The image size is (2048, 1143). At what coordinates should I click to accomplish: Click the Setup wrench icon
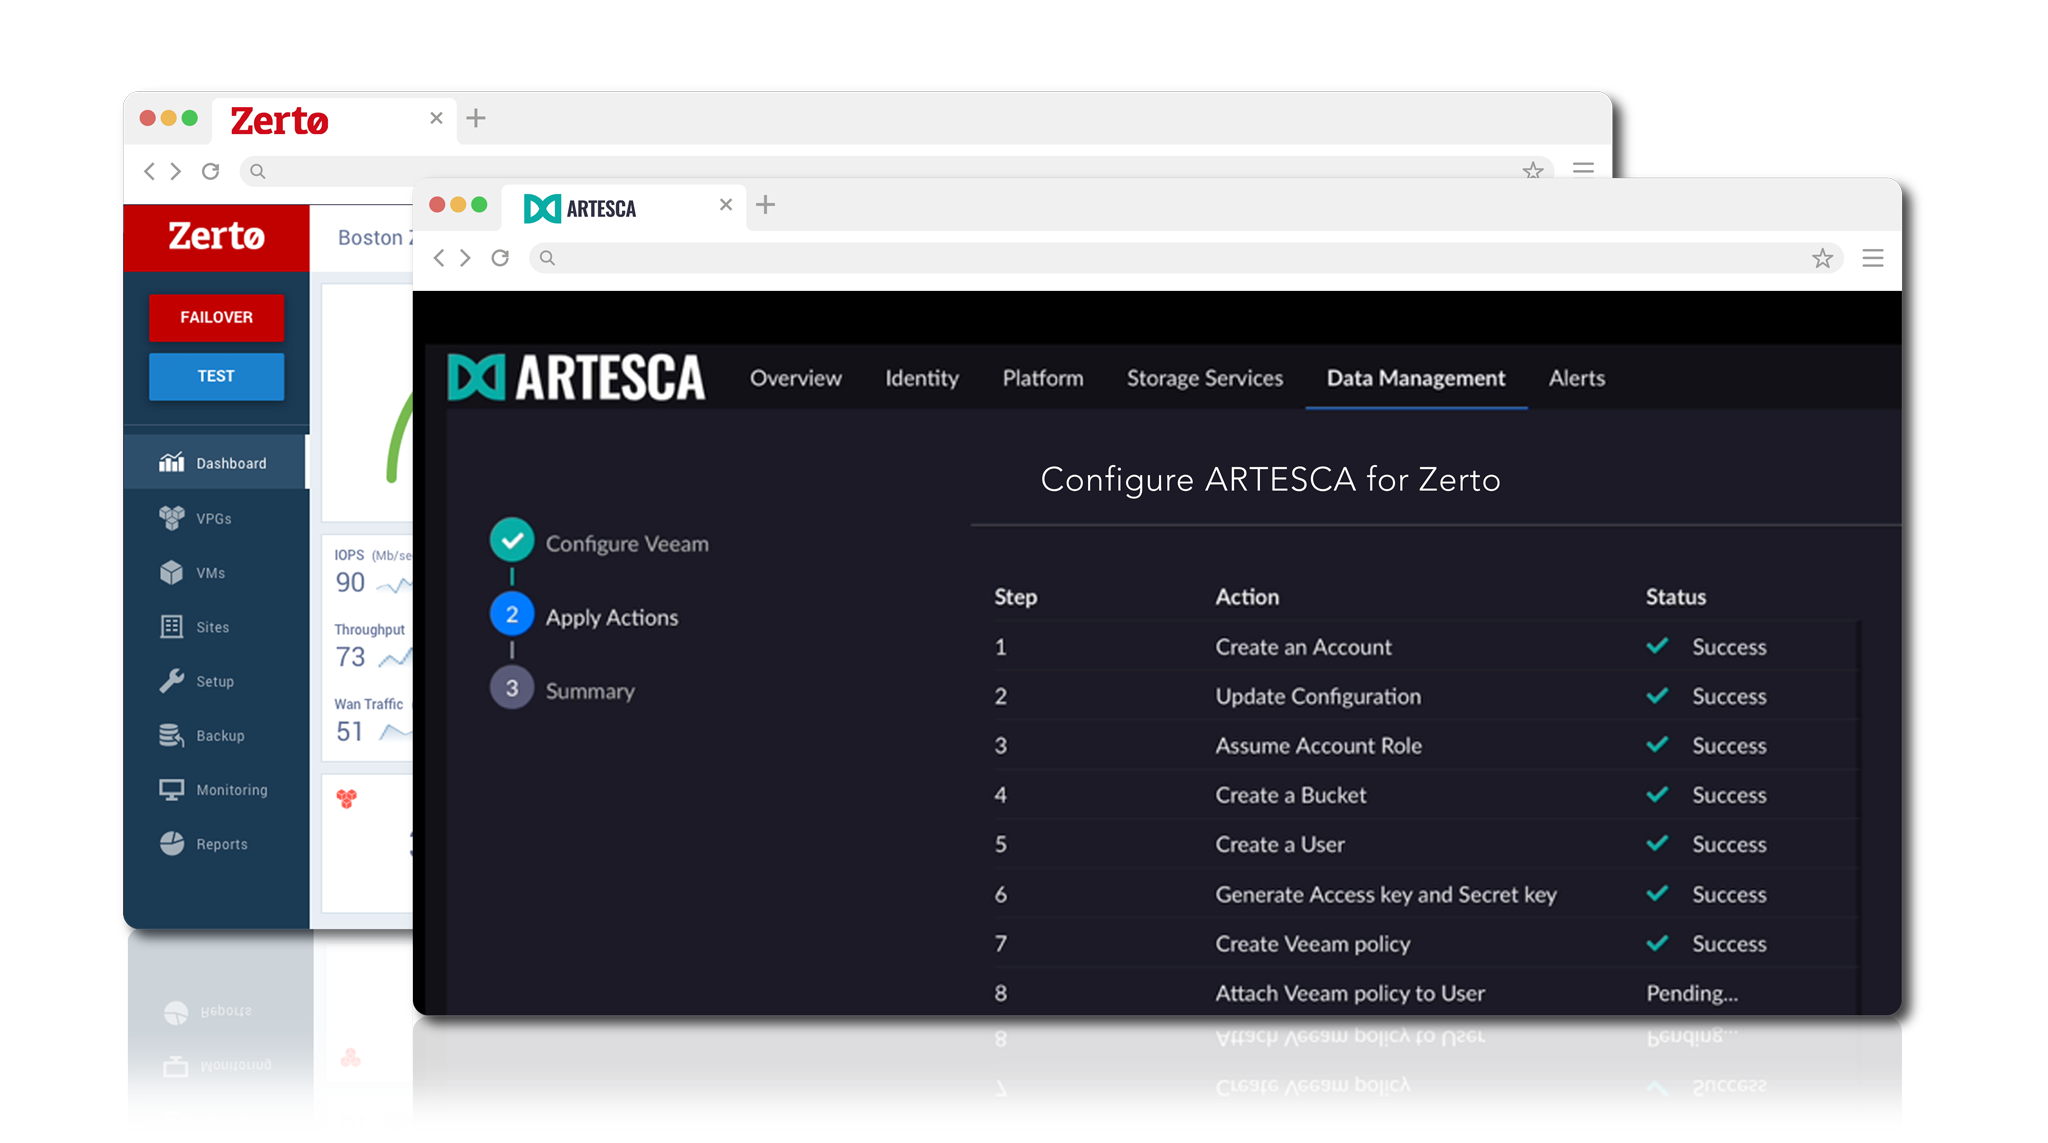pyautogui.click(x=172, y=681)
